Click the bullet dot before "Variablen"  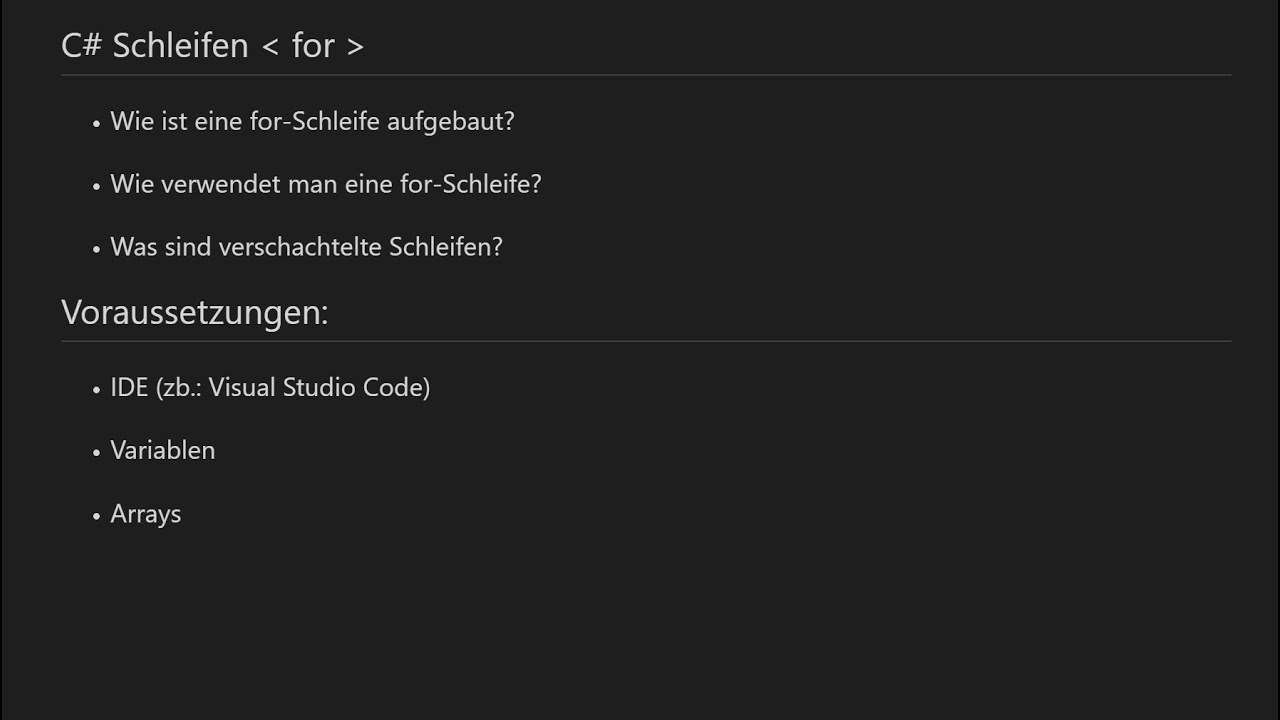(x=97, y=453)
